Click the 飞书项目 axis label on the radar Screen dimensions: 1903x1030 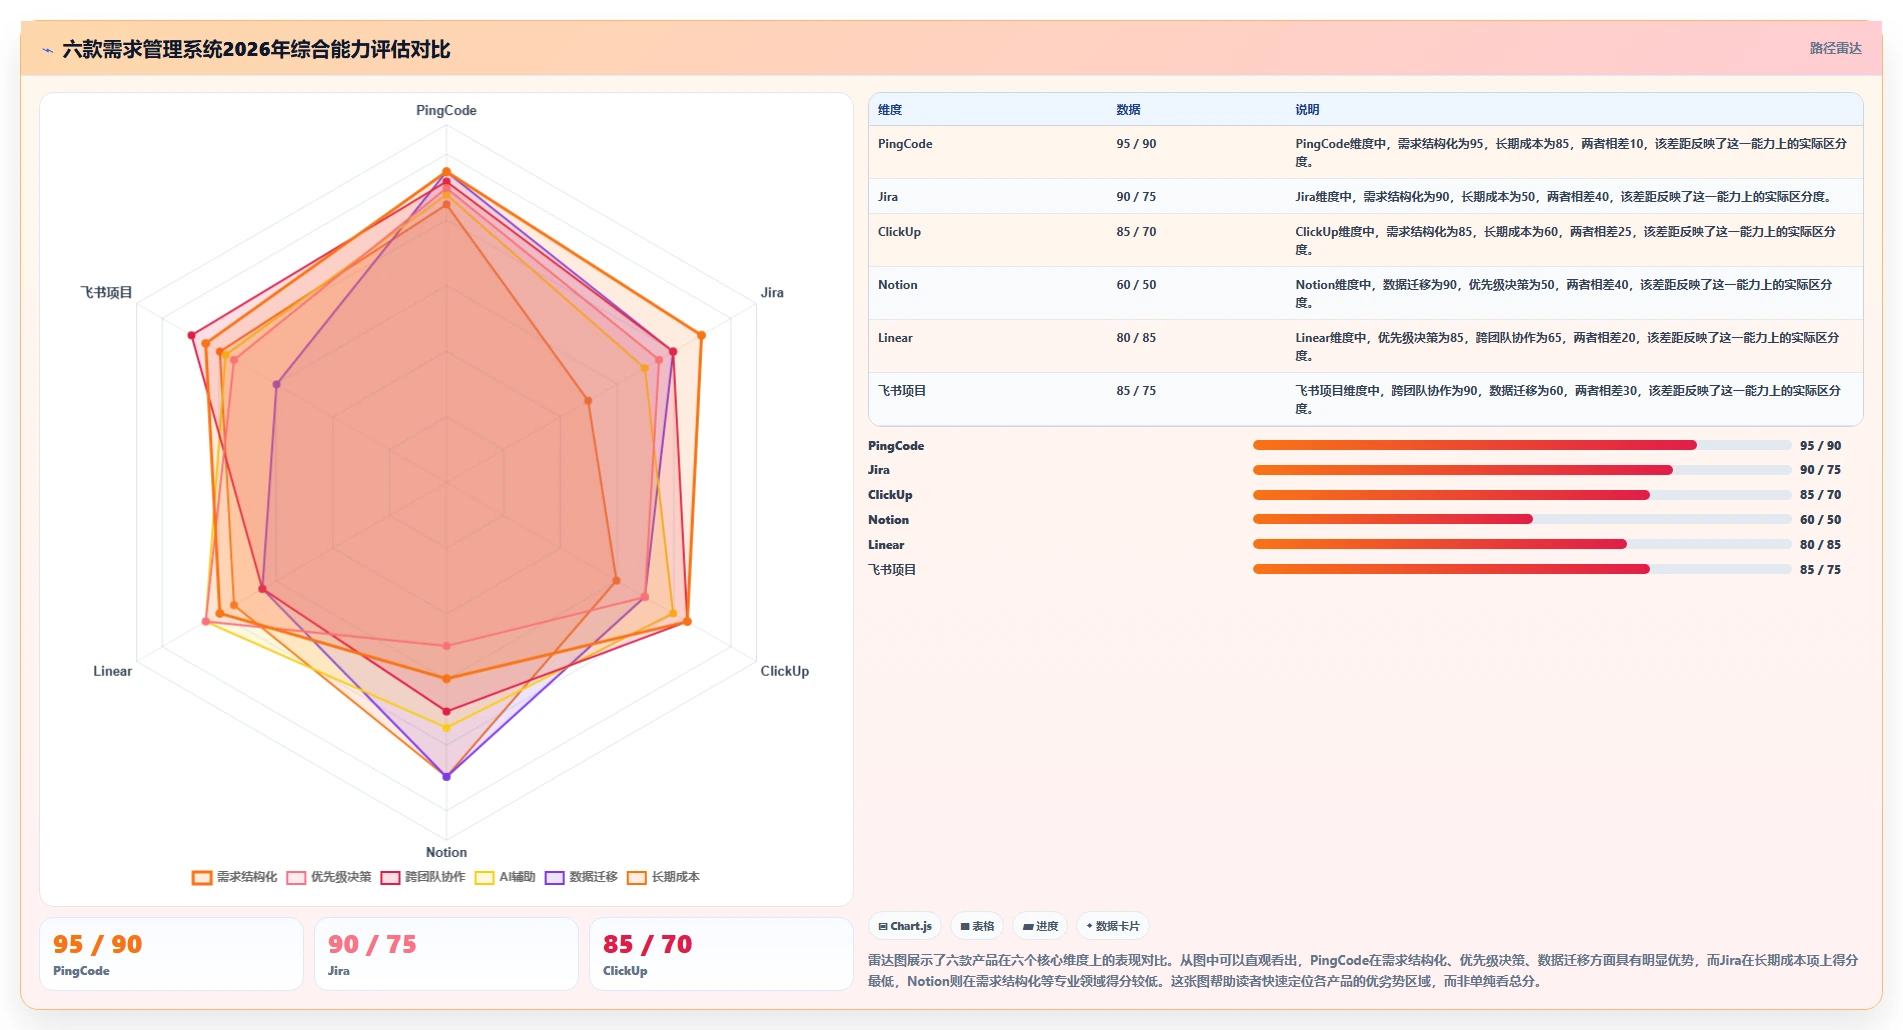pyautogui.click(x=106, y=293)
